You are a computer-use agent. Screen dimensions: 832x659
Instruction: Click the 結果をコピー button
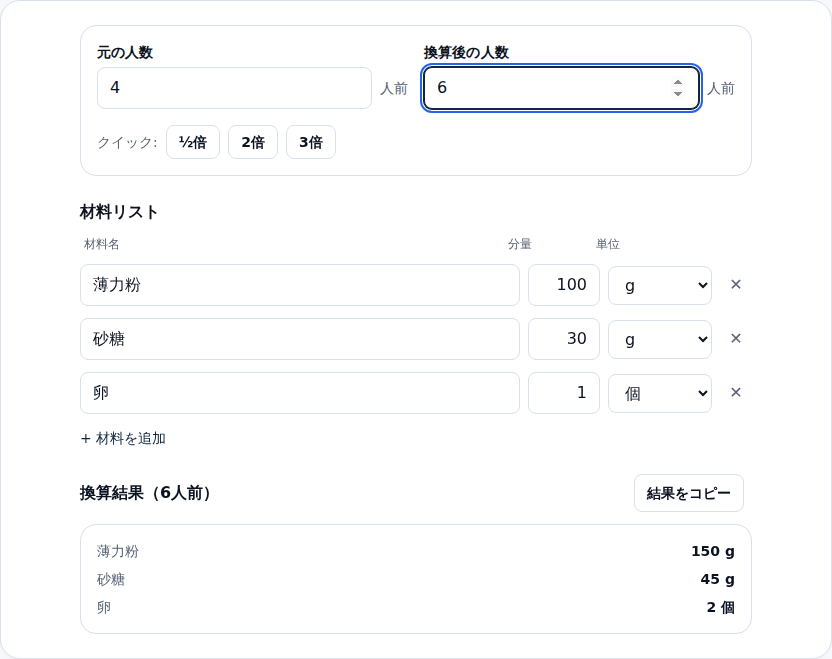(689, 493)
